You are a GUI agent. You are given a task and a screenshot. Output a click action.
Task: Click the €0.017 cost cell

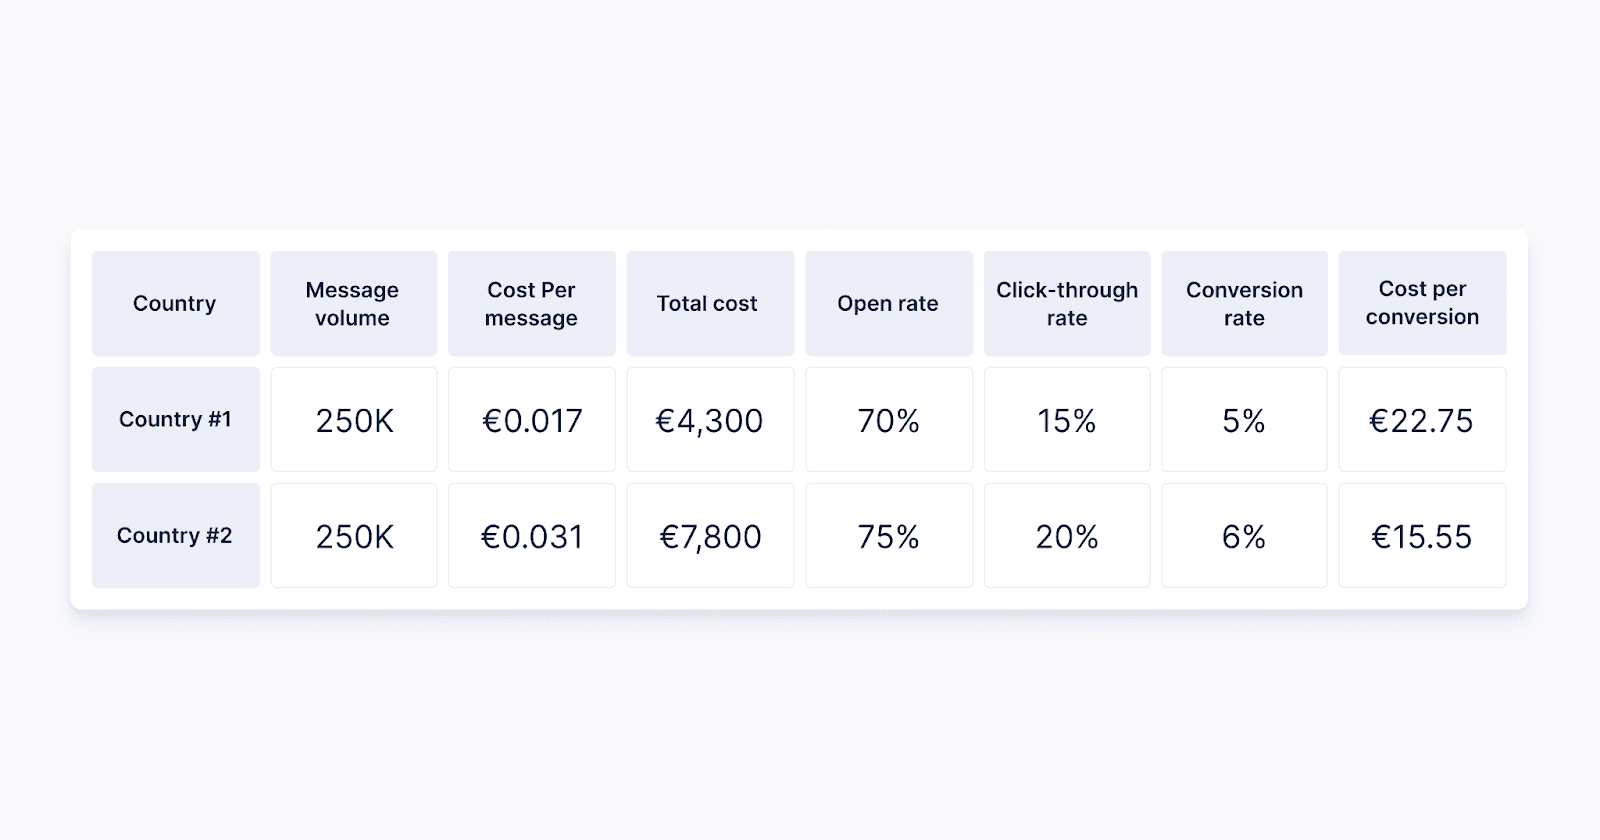[x=531, y=420]
